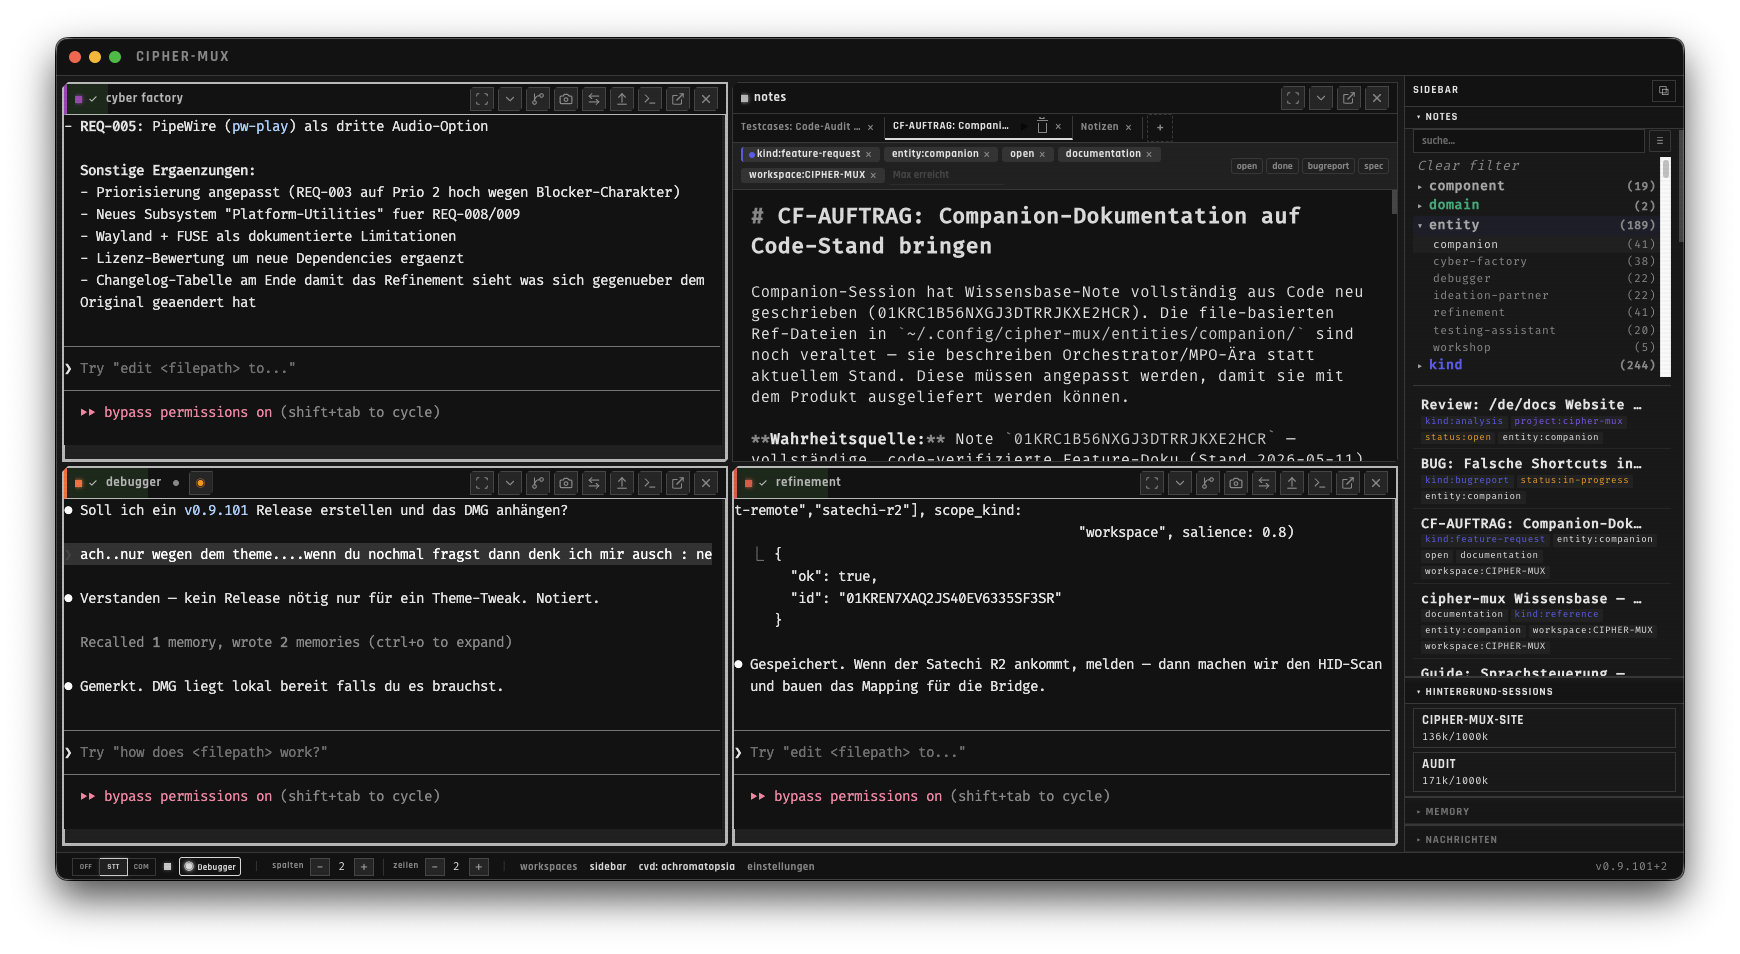
Task: Maximize the refinement pane with fullscreen icon
Action: [x=1152, y=483]
